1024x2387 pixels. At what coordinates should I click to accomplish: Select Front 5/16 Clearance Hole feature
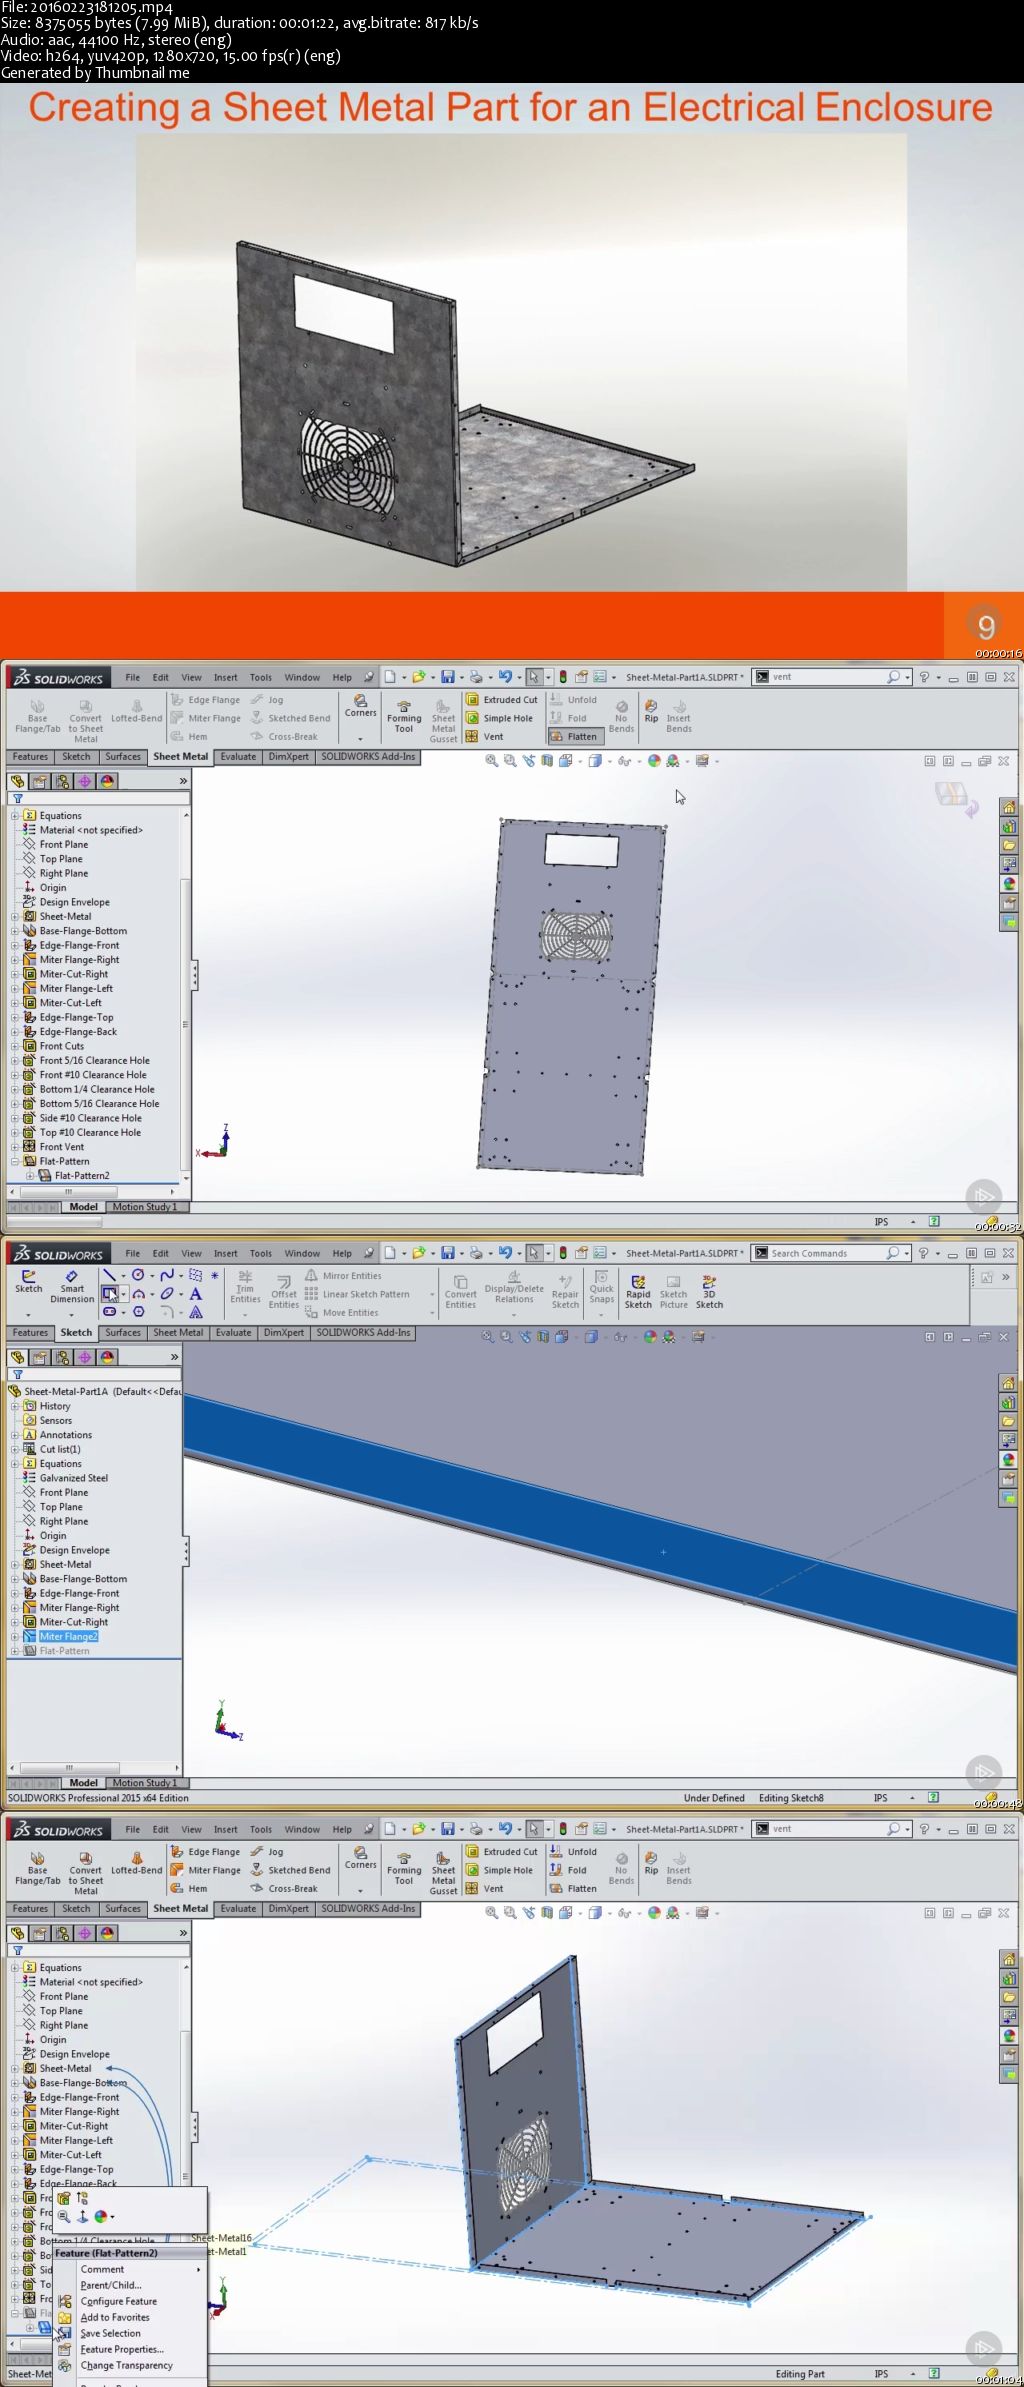(x=94, y=1060)
